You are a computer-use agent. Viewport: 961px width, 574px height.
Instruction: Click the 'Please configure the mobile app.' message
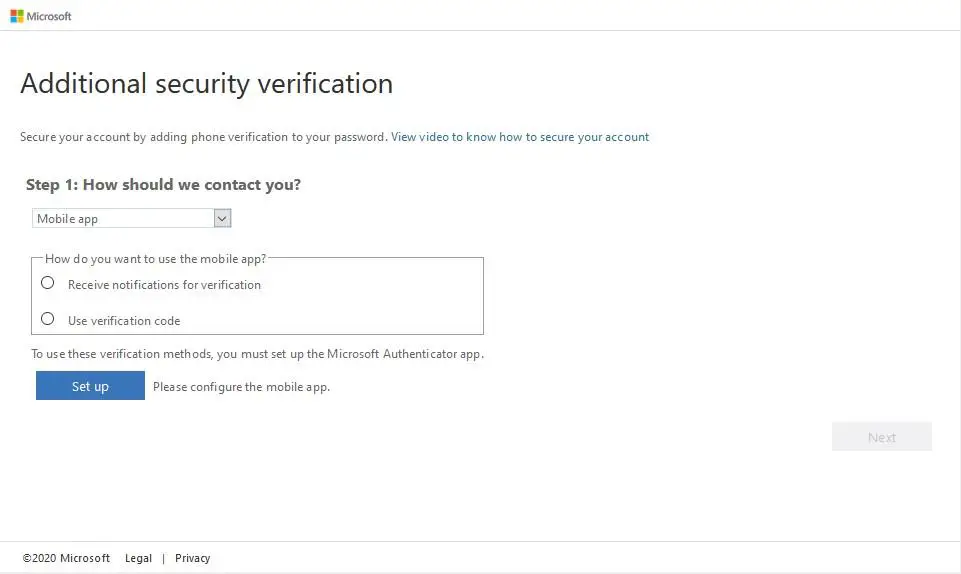point(241,387)
